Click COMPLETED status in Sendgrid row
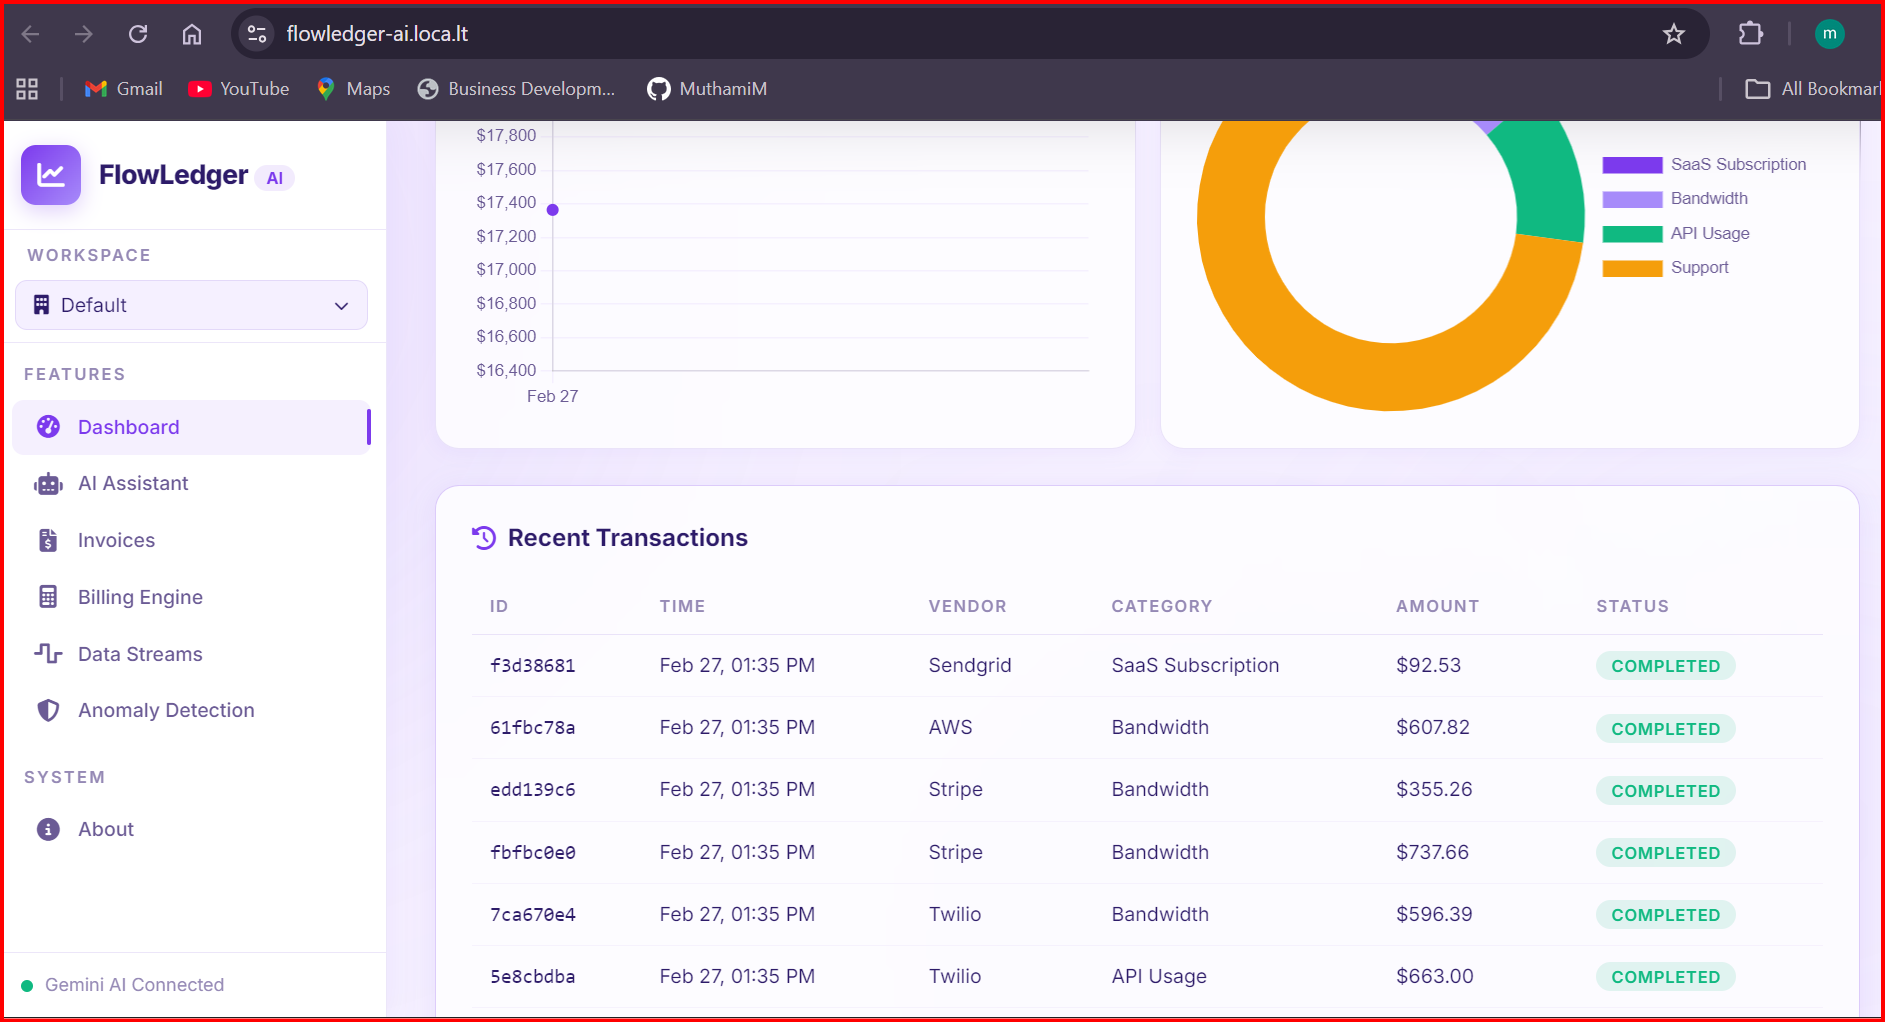This screenshot has width=1885, height=1022. tap(1666, 666)
